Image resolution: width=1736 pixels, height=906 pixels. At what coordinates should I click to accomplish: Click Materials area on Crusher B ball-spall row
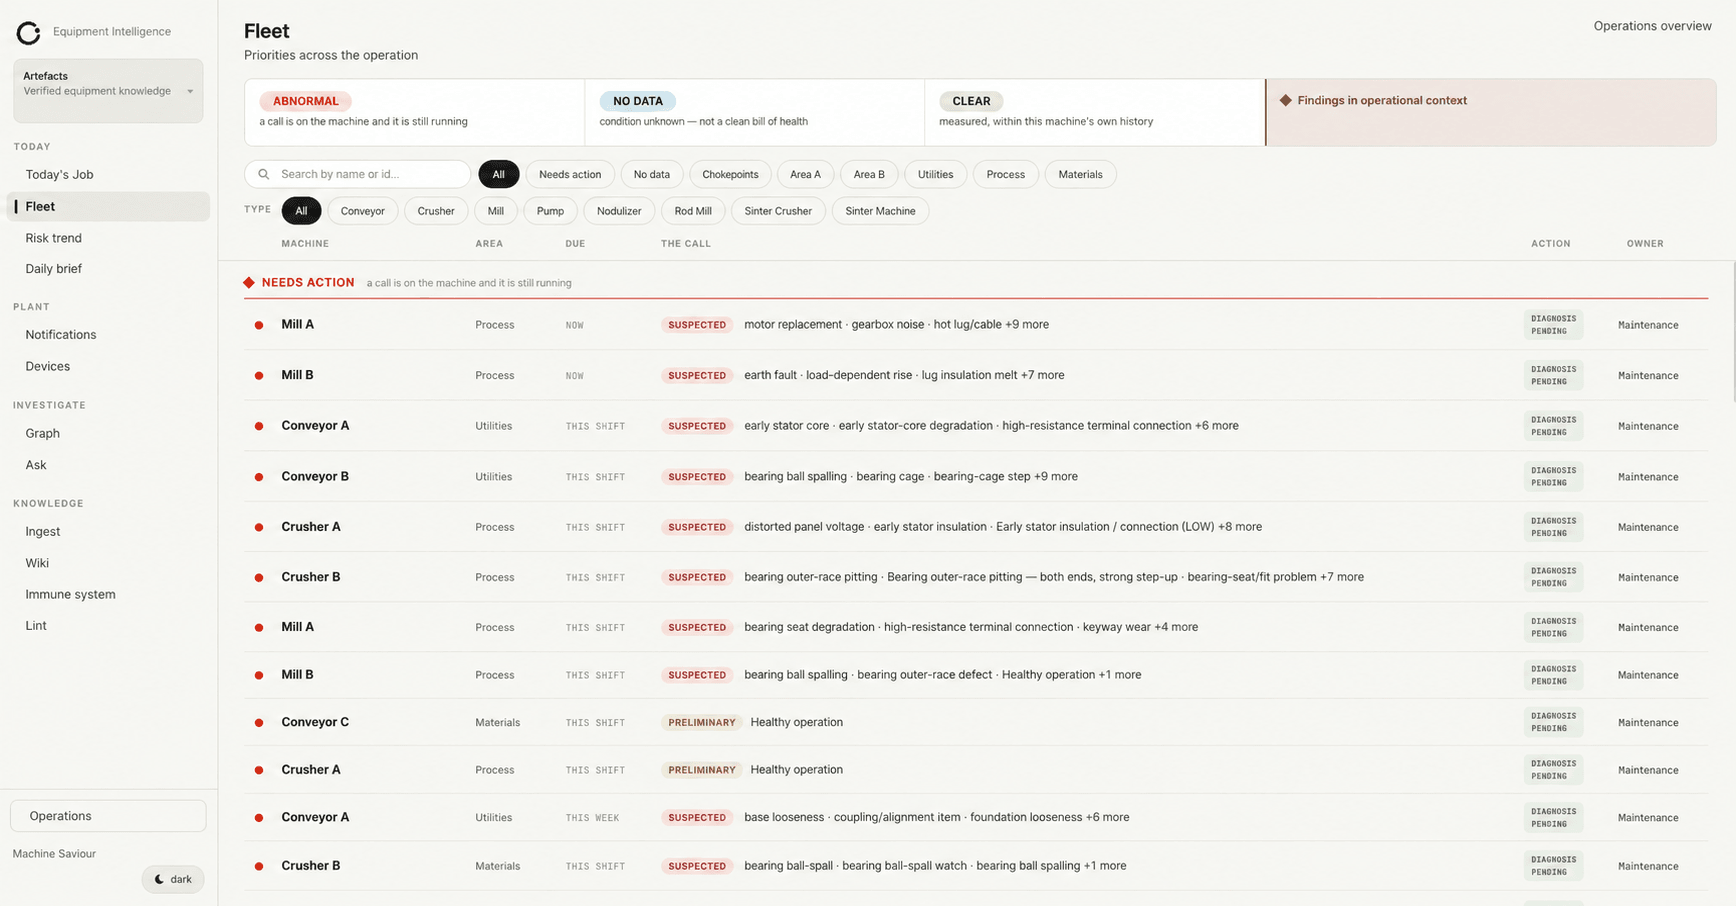tap(498, 866)
